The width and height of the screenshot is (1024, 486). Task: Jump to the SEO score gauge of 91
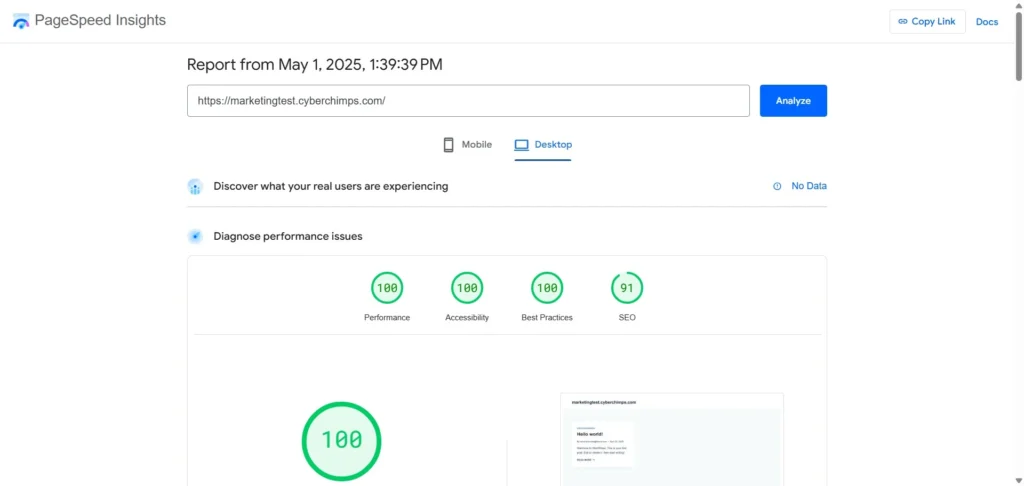[627, 288]
